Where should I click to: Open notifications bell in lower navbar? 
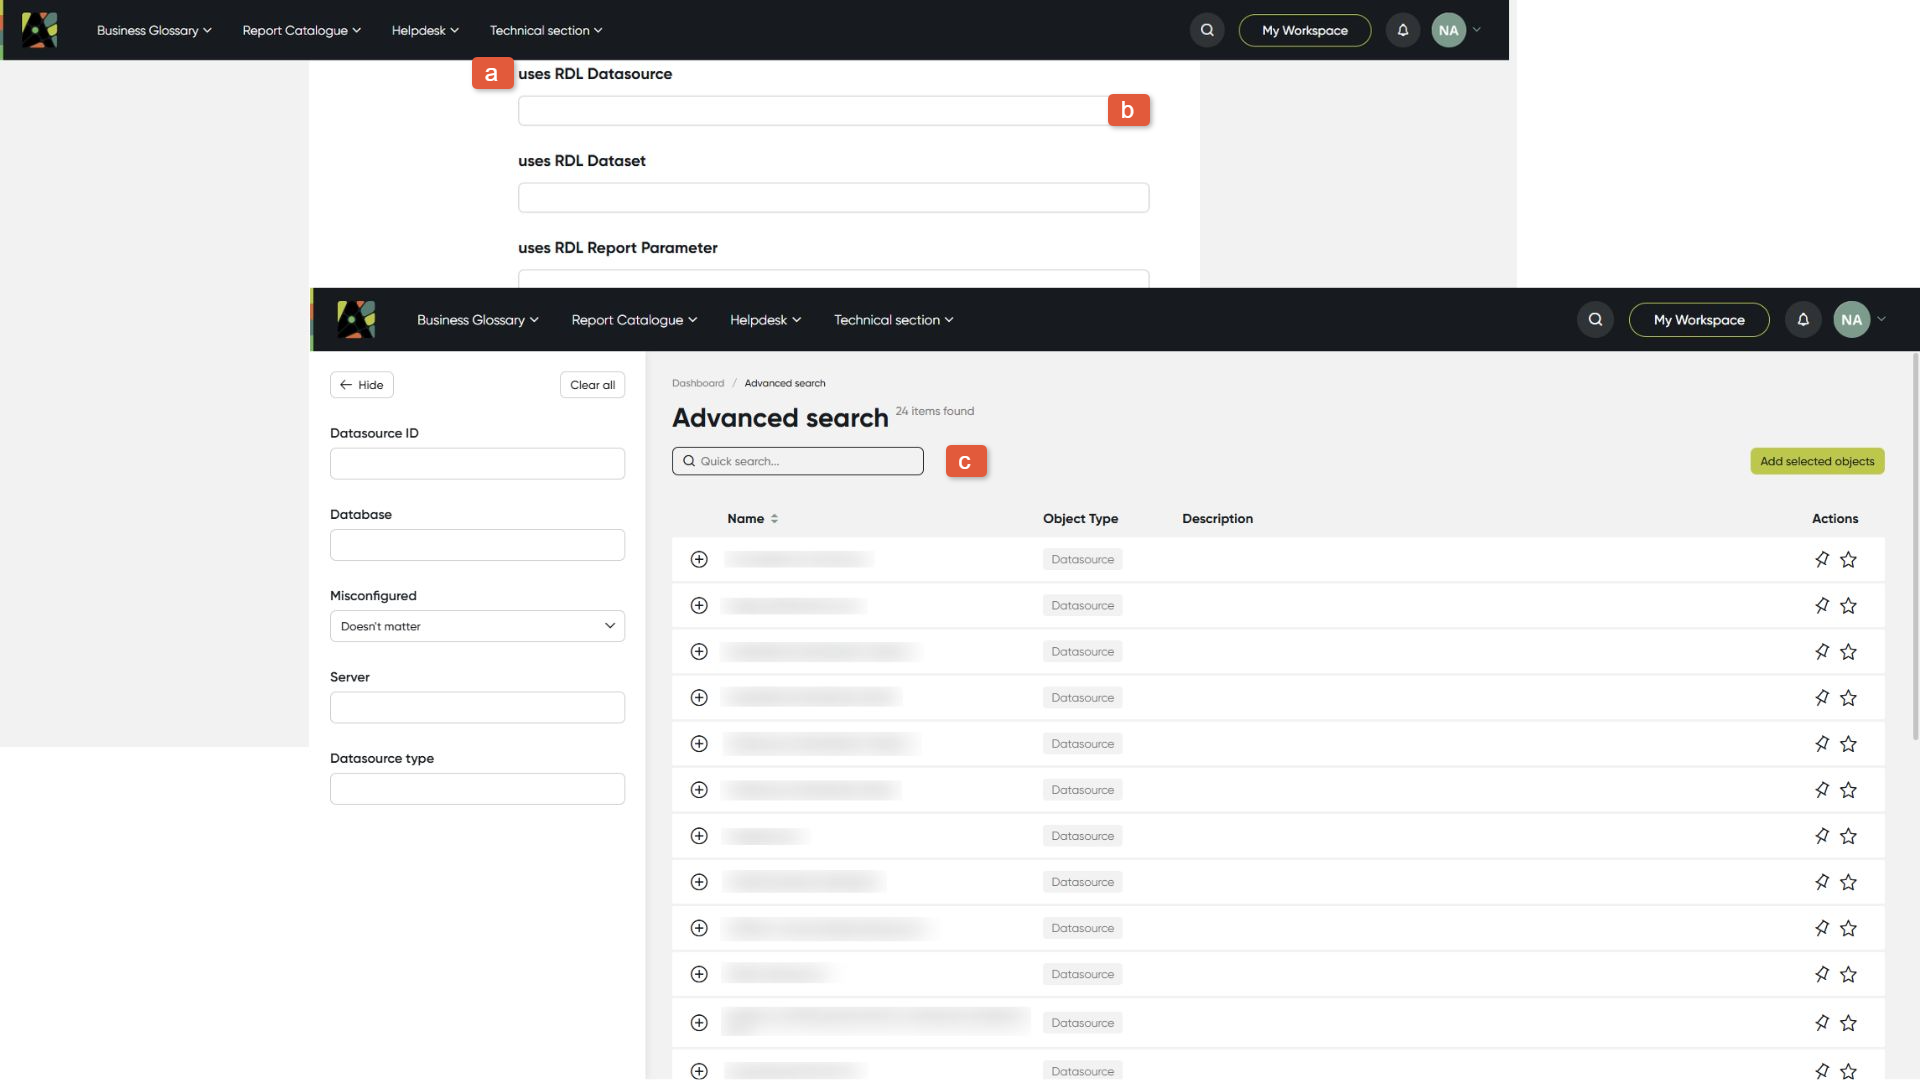pyautogui.click(x=1803, y=320)
